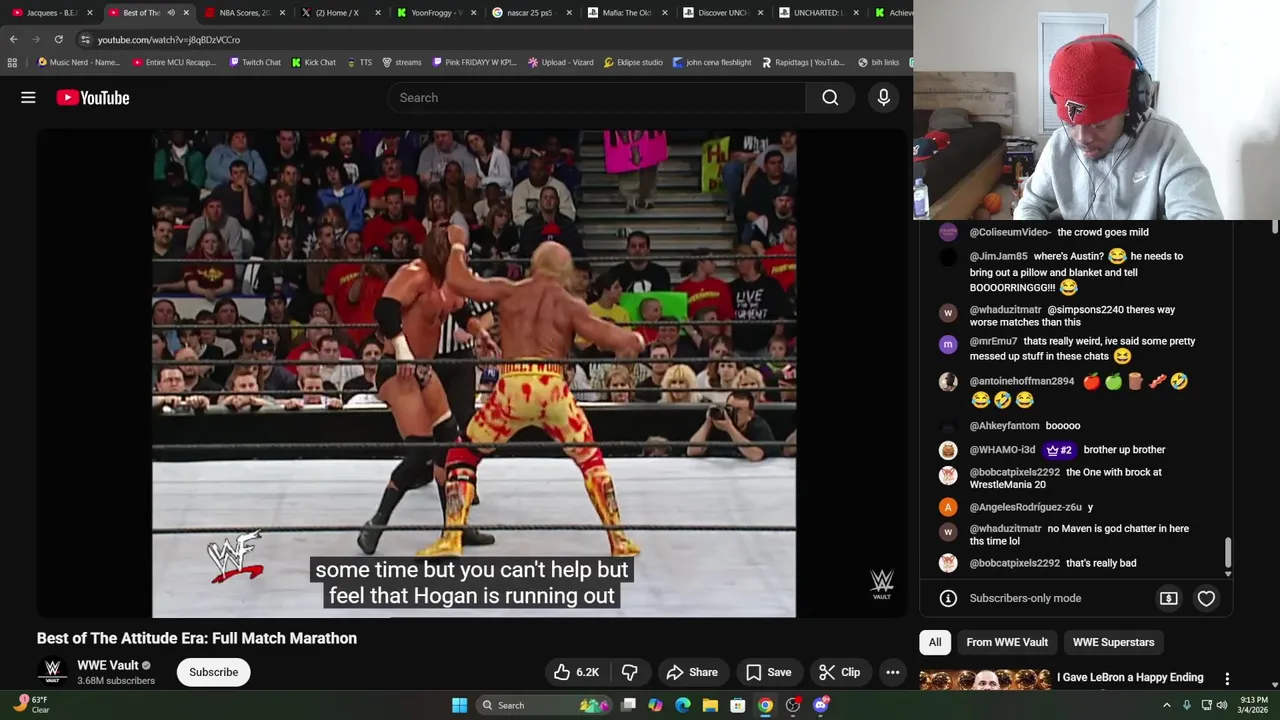Click the browser back arrow
The image size is (1280, 720).
13,39
